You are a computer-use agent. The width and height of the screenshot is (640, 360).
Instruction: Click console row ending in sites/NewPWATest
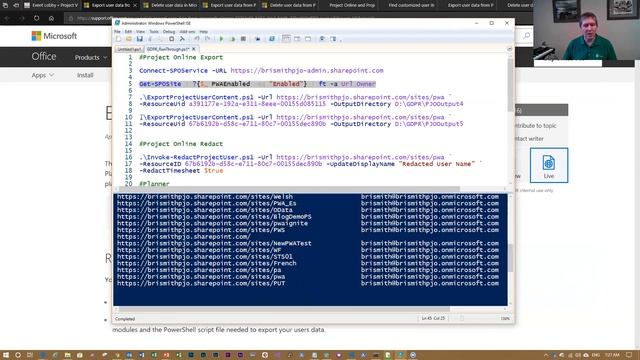pyautogui.click(x=308, y=243)
